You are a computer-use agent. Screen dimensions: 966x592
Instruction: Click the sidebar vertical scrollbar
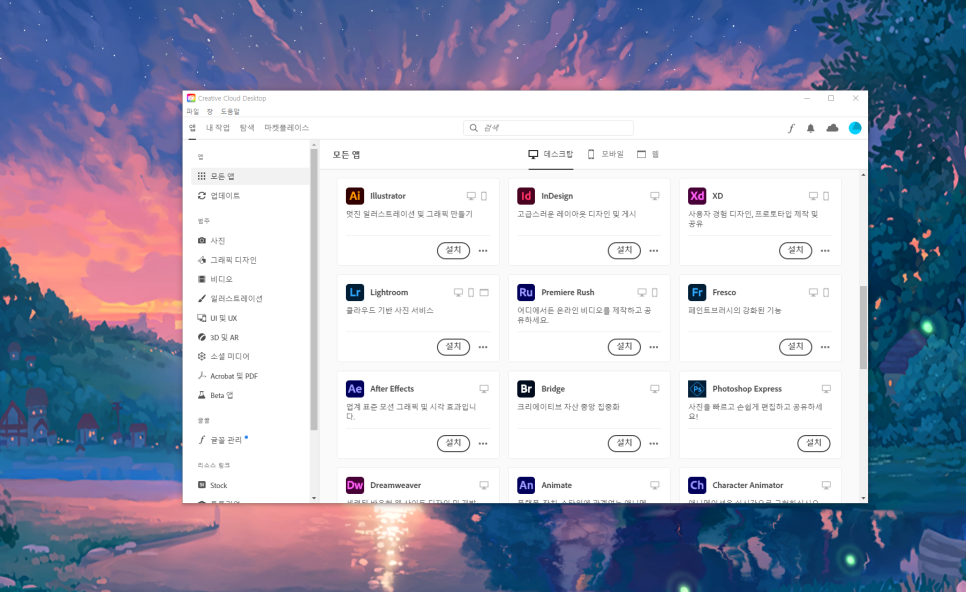pyautogui.click(x=314, y=290)
